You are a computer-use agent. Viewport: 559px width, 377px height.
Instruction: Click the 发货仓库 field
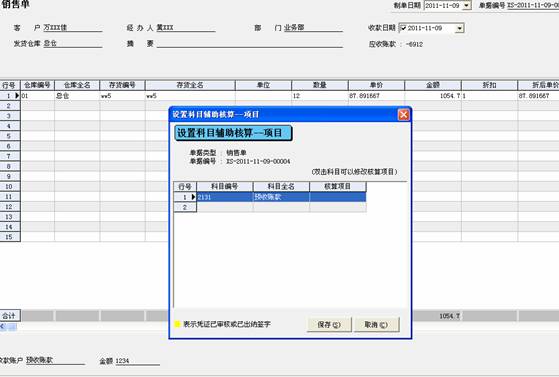click(73, 43)
